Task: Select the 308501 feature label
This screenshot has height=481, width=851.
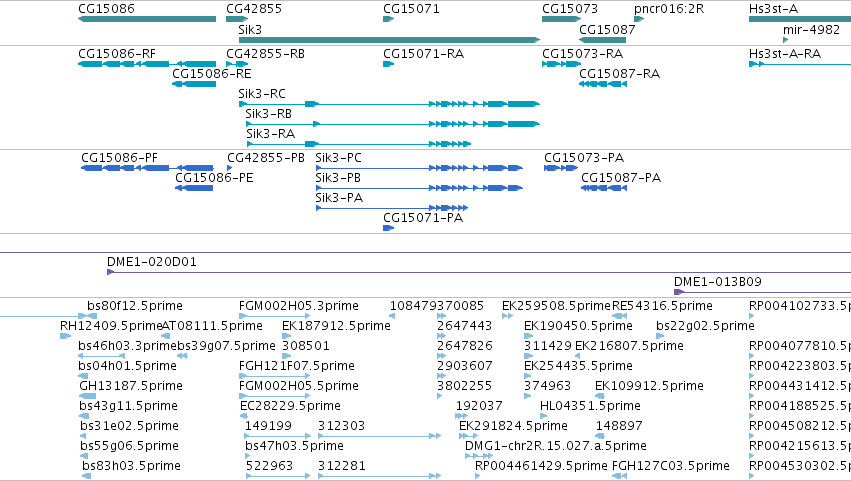Action: pos(306,346)
